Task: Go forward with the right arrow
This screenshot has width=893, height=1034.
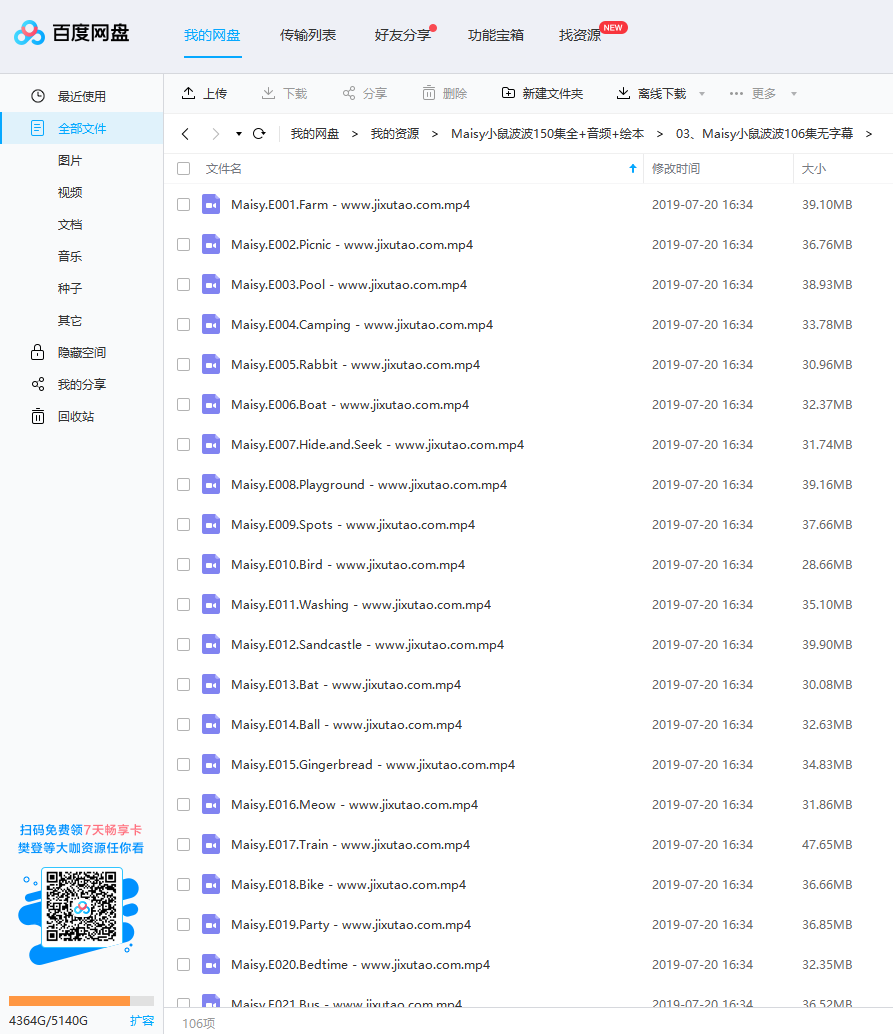Action: tap(216, 134)
